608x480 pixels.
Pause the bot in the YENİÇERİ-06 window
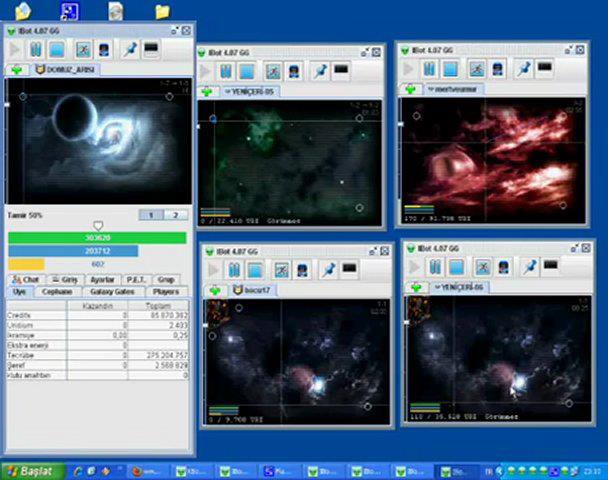pyautogui.click(x=435, y=267)
